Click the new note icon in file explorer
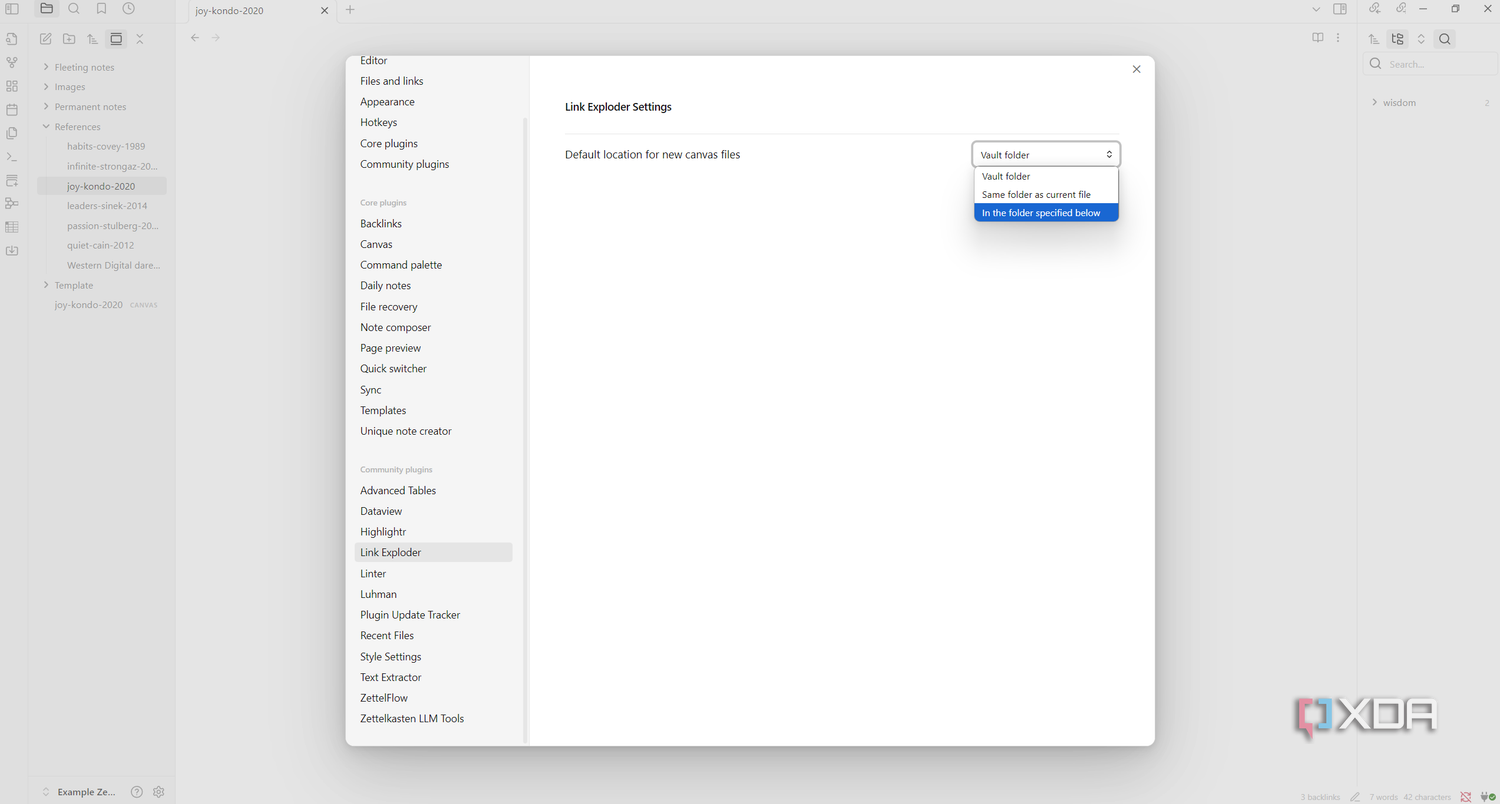 tap(45, 39)
